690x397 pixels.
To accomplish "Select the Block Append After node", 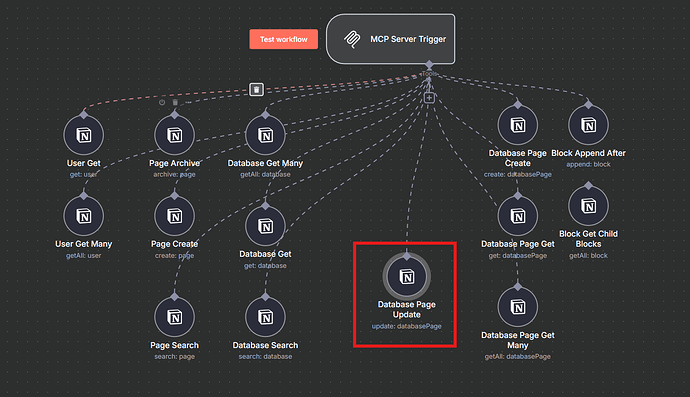I will coord(588,125).
